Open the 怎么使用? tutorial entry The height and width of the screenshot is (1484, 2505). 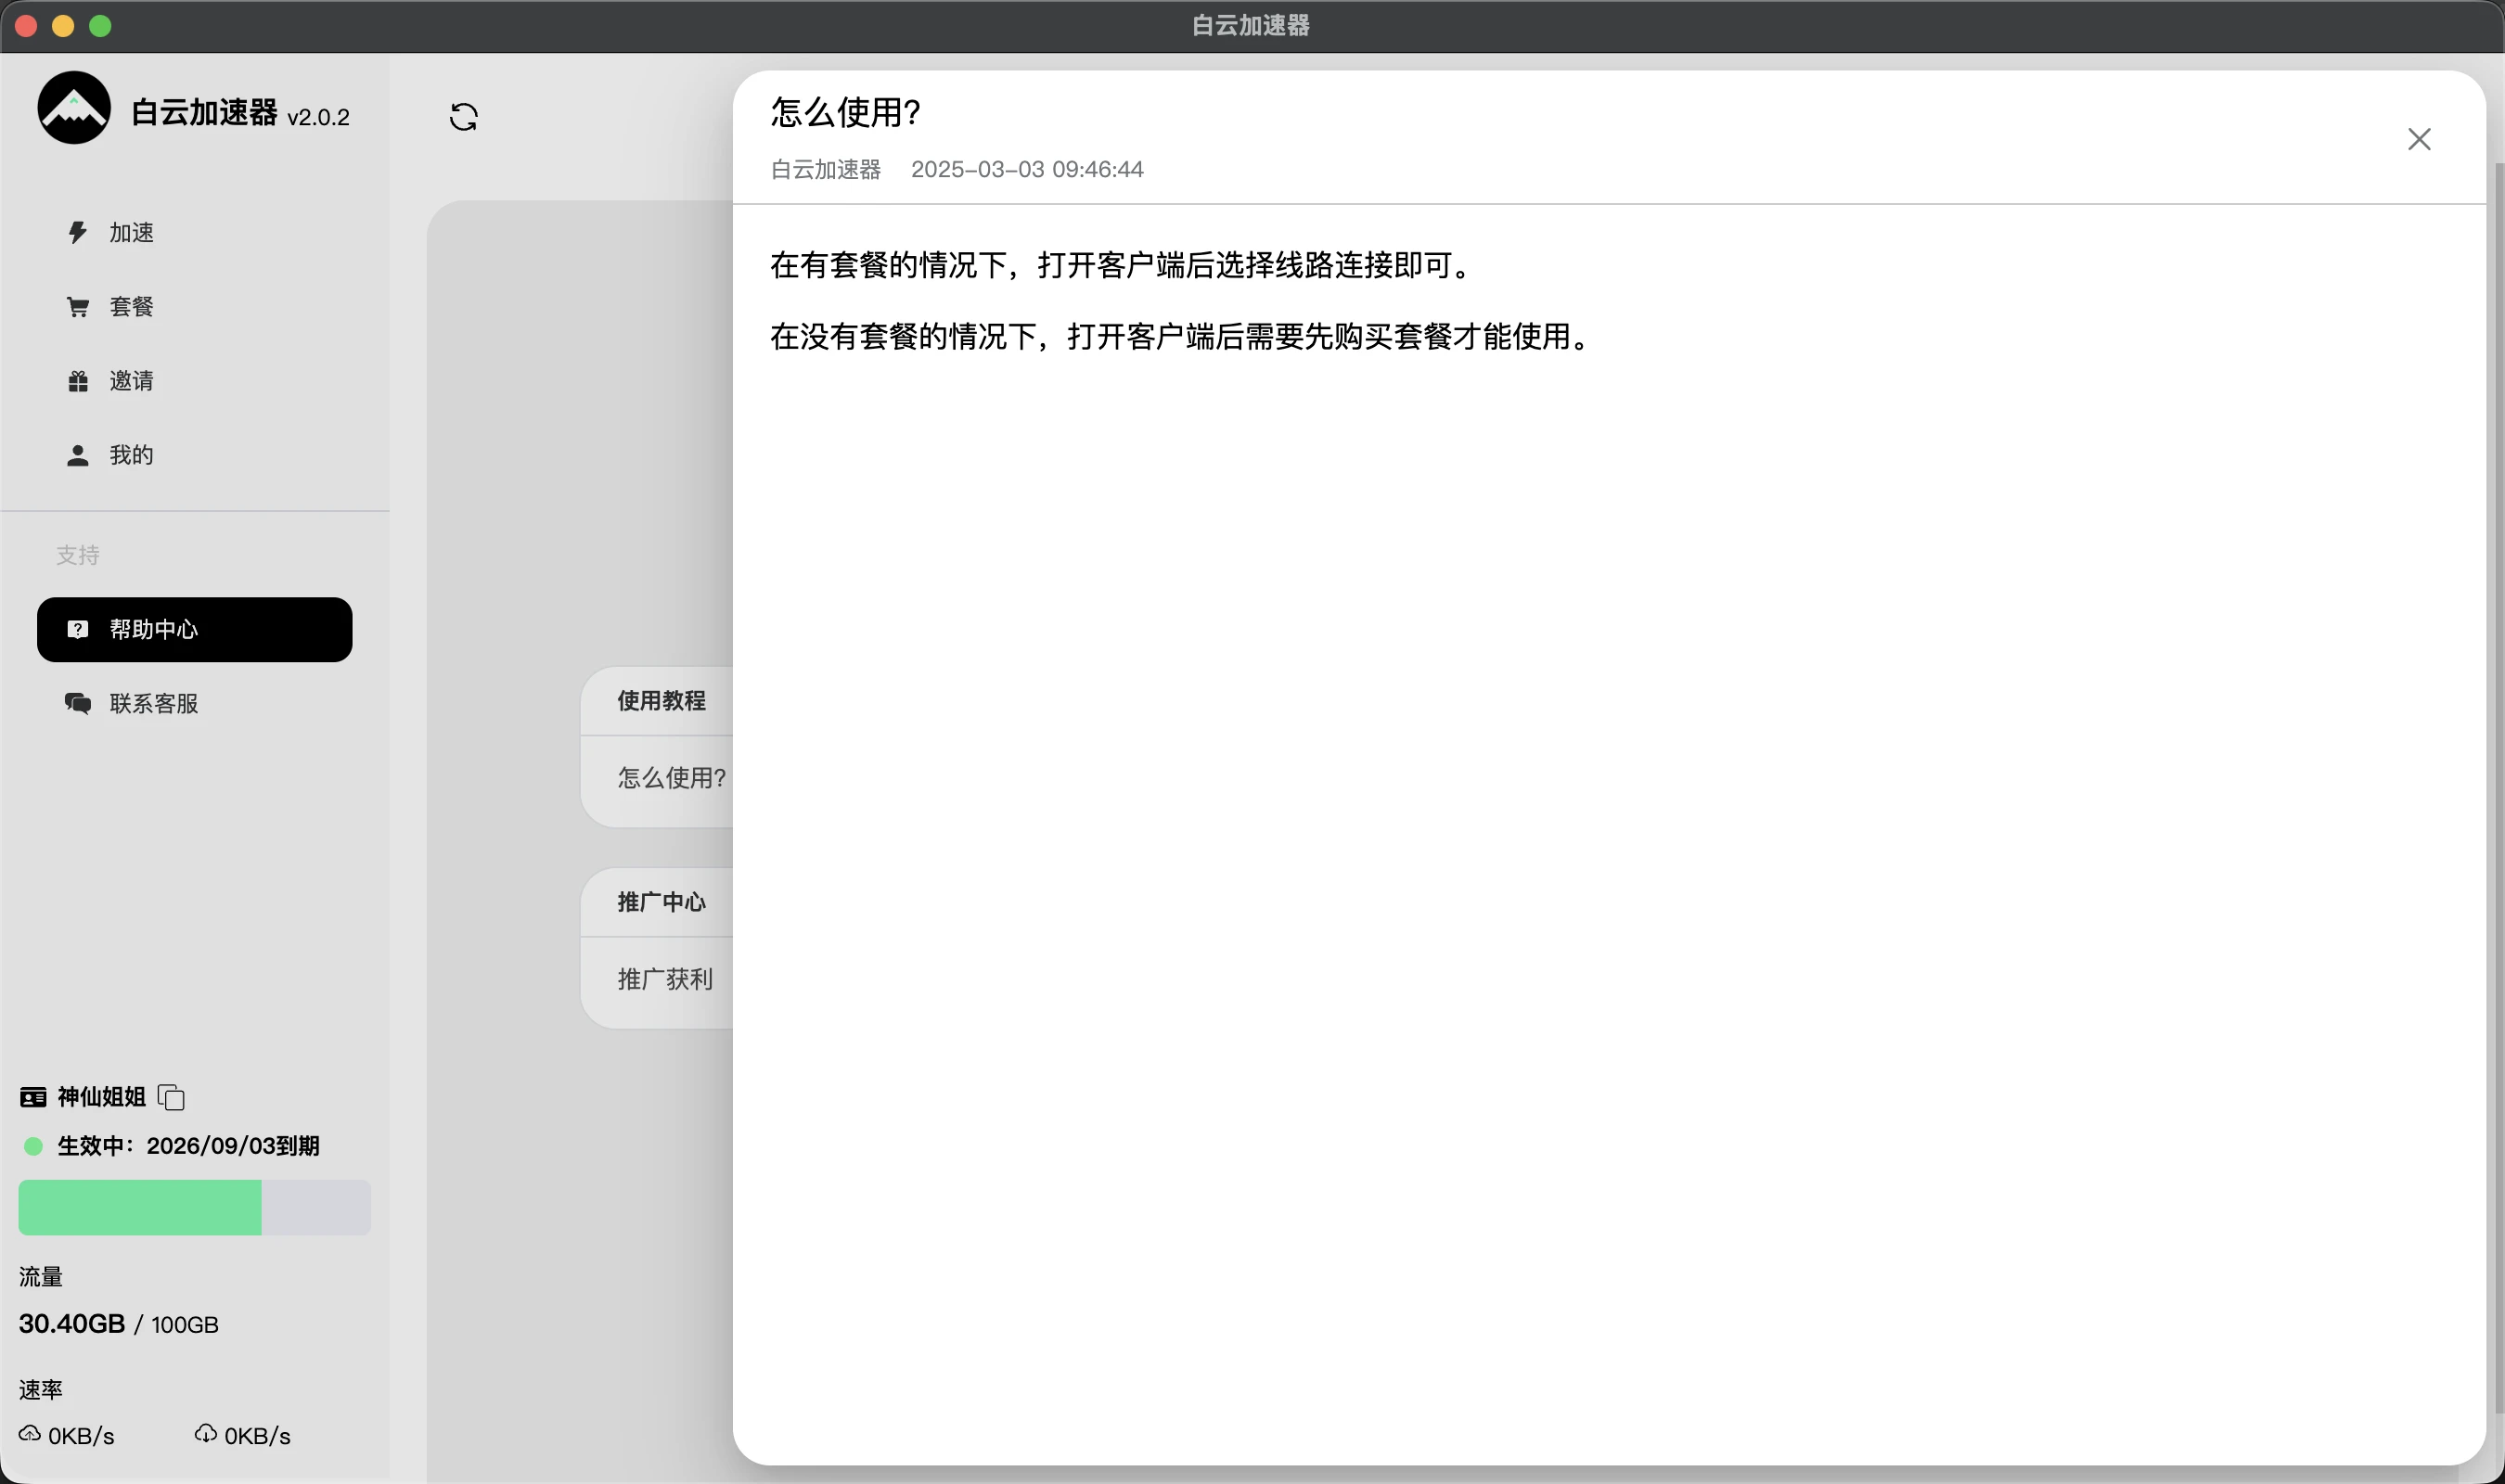tap(671, 778)
